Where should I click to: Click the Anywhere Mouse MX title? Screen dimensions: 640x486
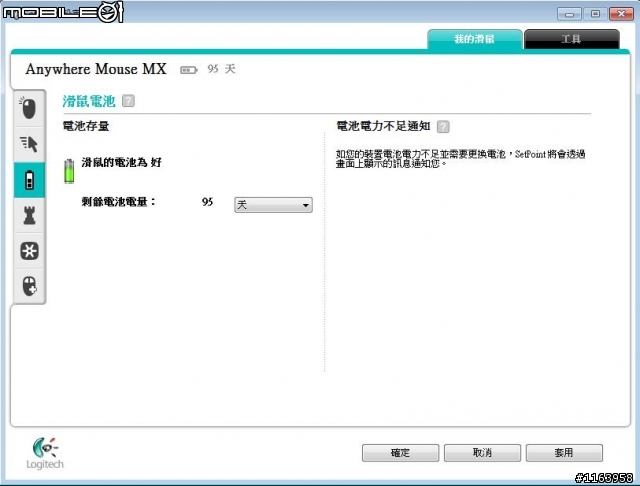[x=96, y=69]
